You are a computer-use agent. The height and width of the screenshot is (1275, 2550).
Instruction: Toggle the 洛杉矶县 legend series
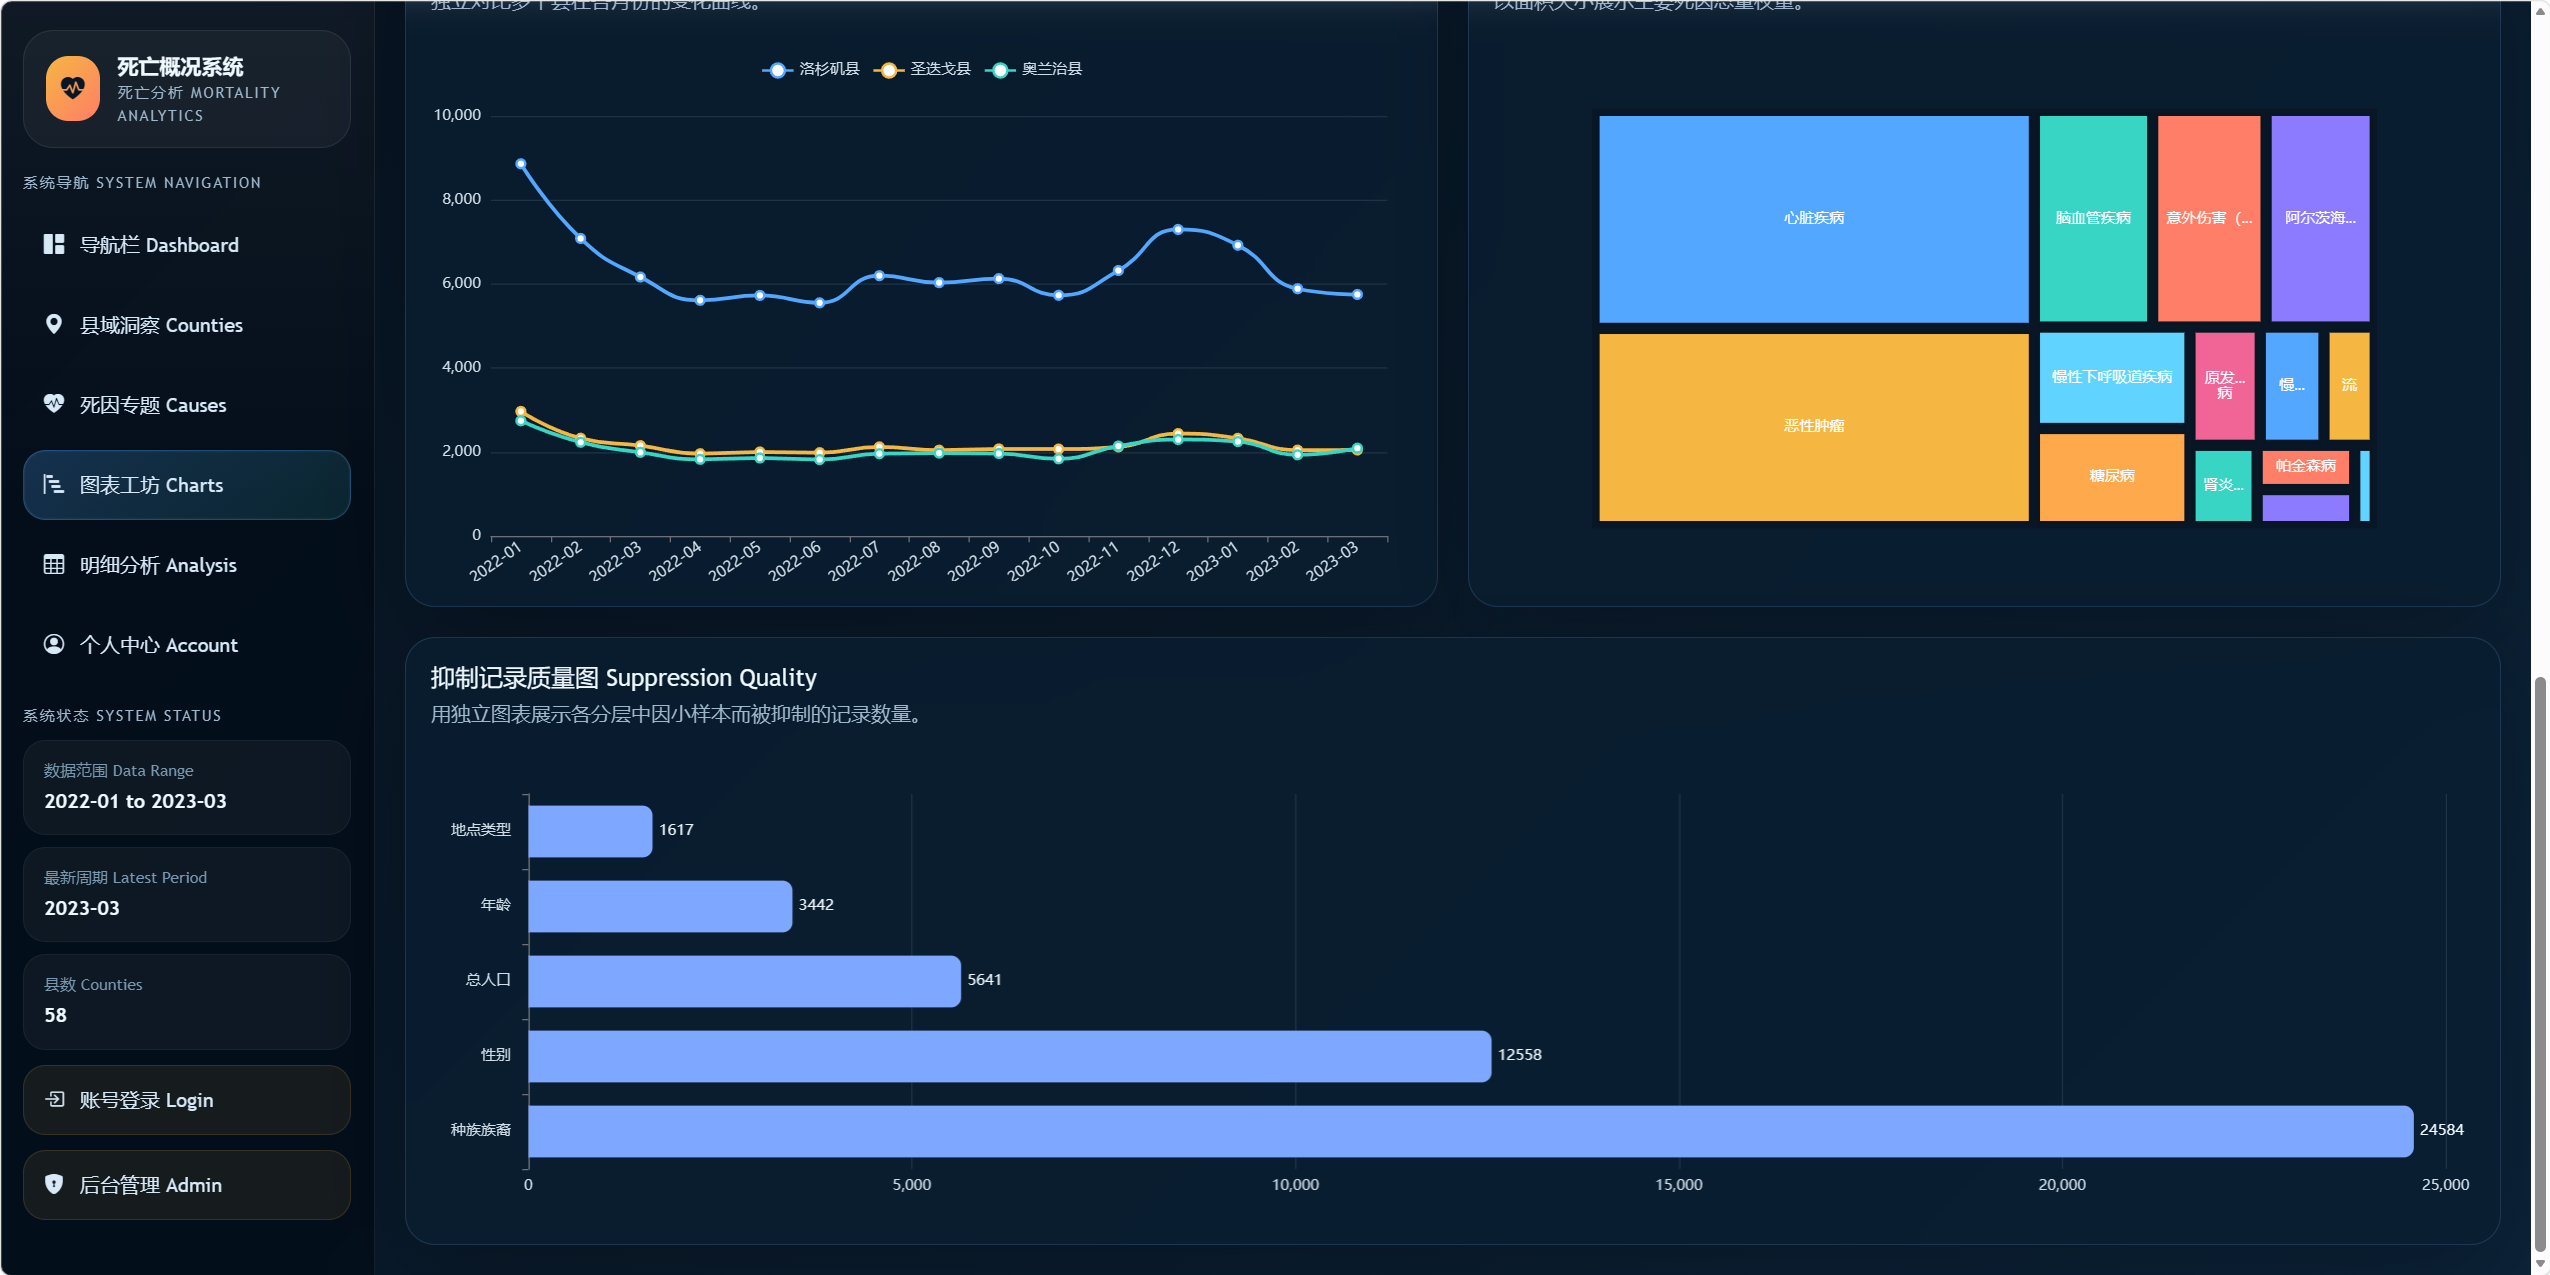point(812,69)
